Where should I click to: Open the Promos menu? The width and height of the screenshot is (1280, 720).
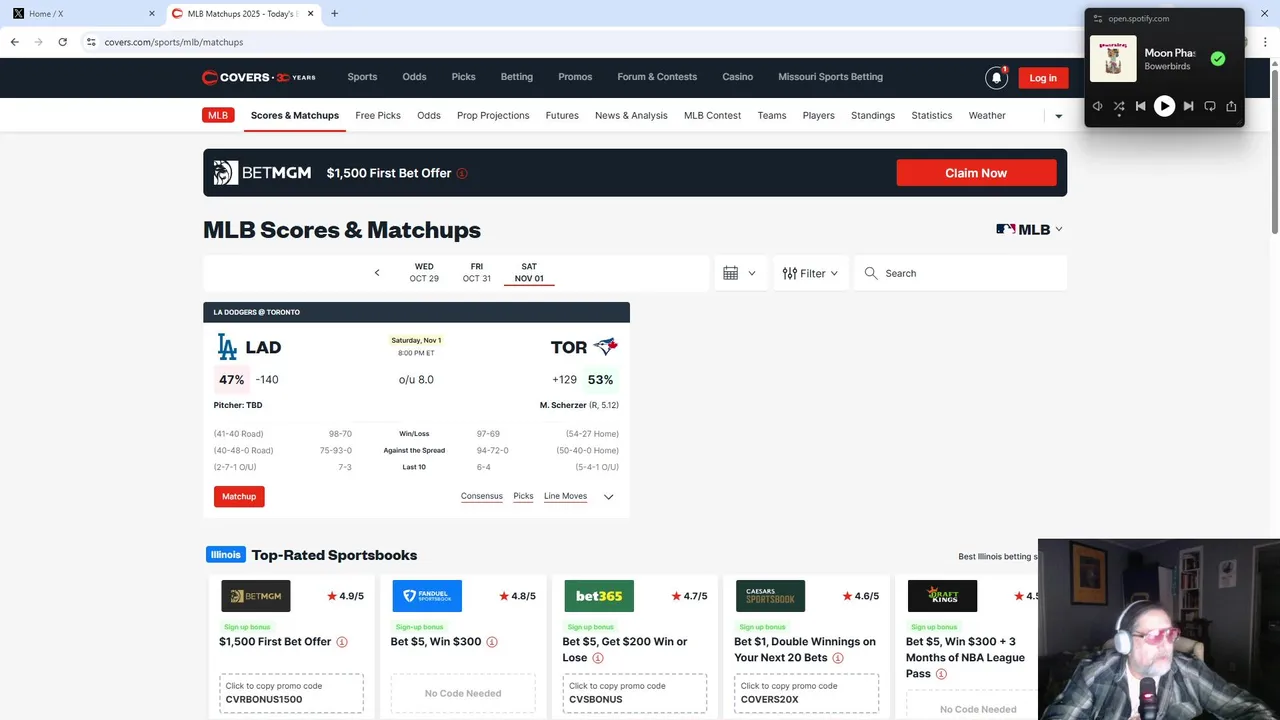575,77
